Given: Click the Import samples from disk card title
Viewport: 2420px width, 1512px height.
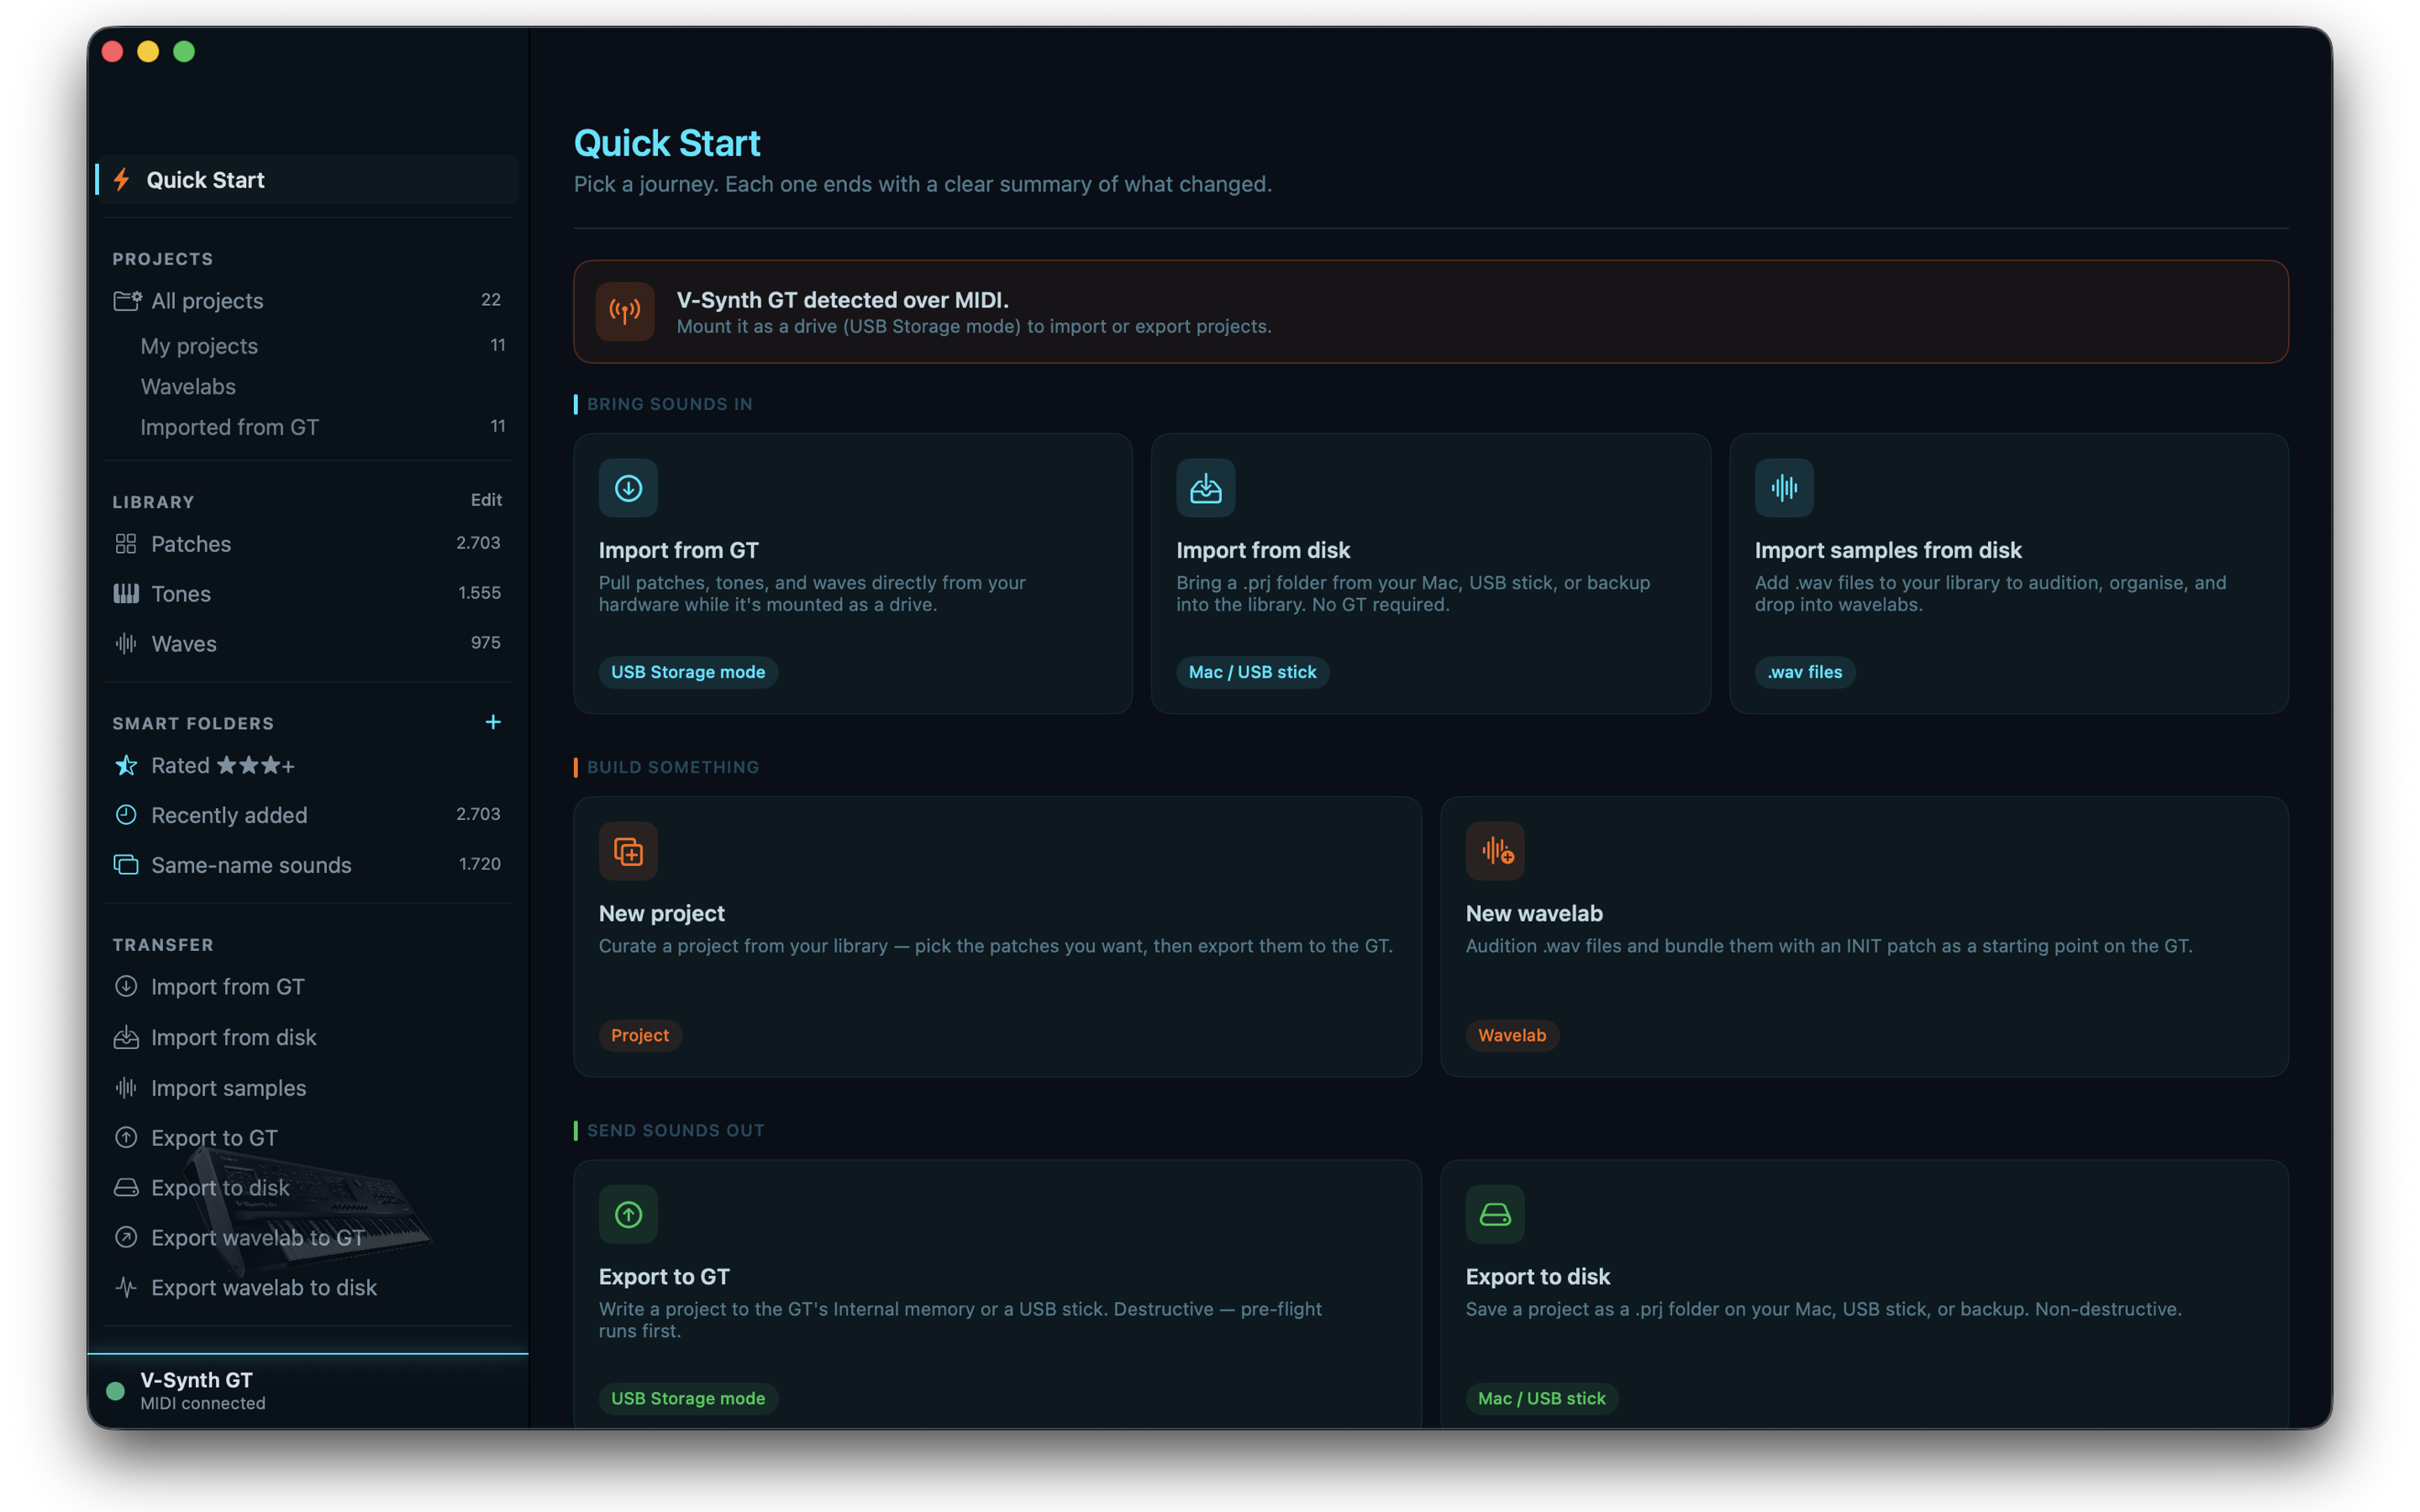Looking at the screenshot, I should coord(1888,550).
